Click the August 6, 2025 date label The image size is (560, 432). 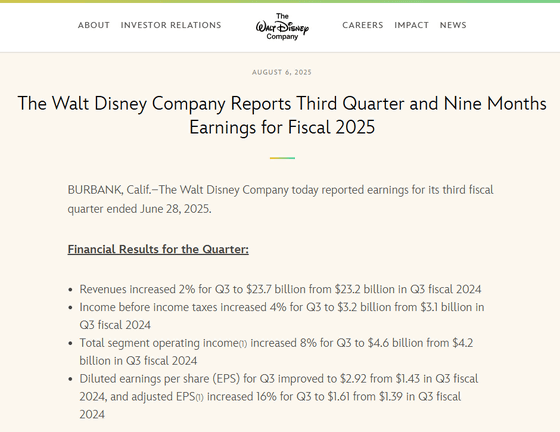282,72
